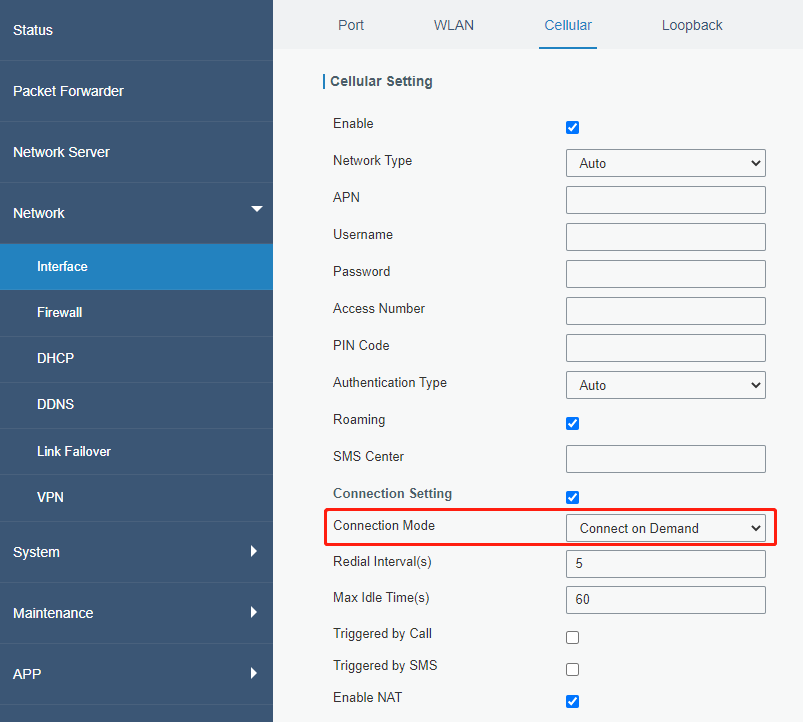Click the Max Idle Time field
This screenshot has height=722, width=803.
coord(665,600)
